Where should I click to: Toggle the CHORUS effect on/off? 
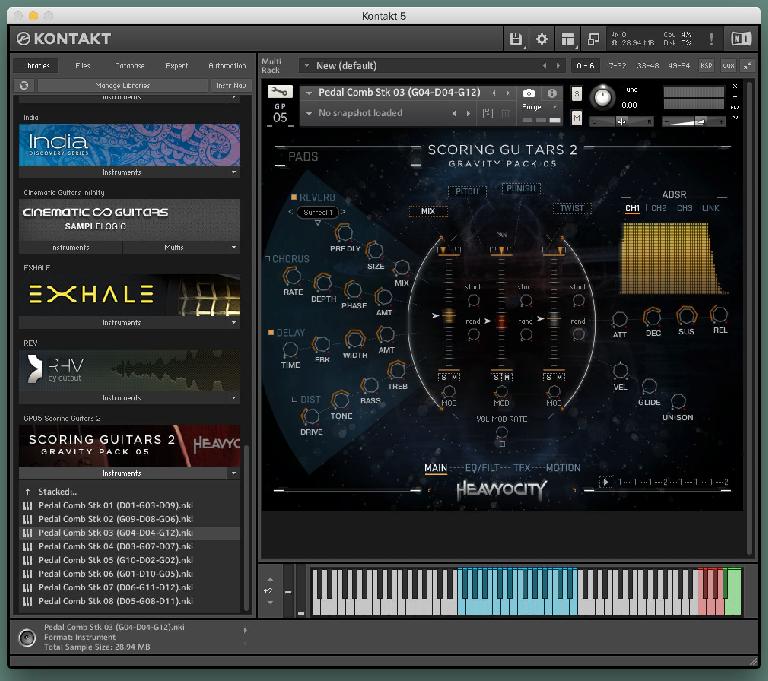coord(268,258)
